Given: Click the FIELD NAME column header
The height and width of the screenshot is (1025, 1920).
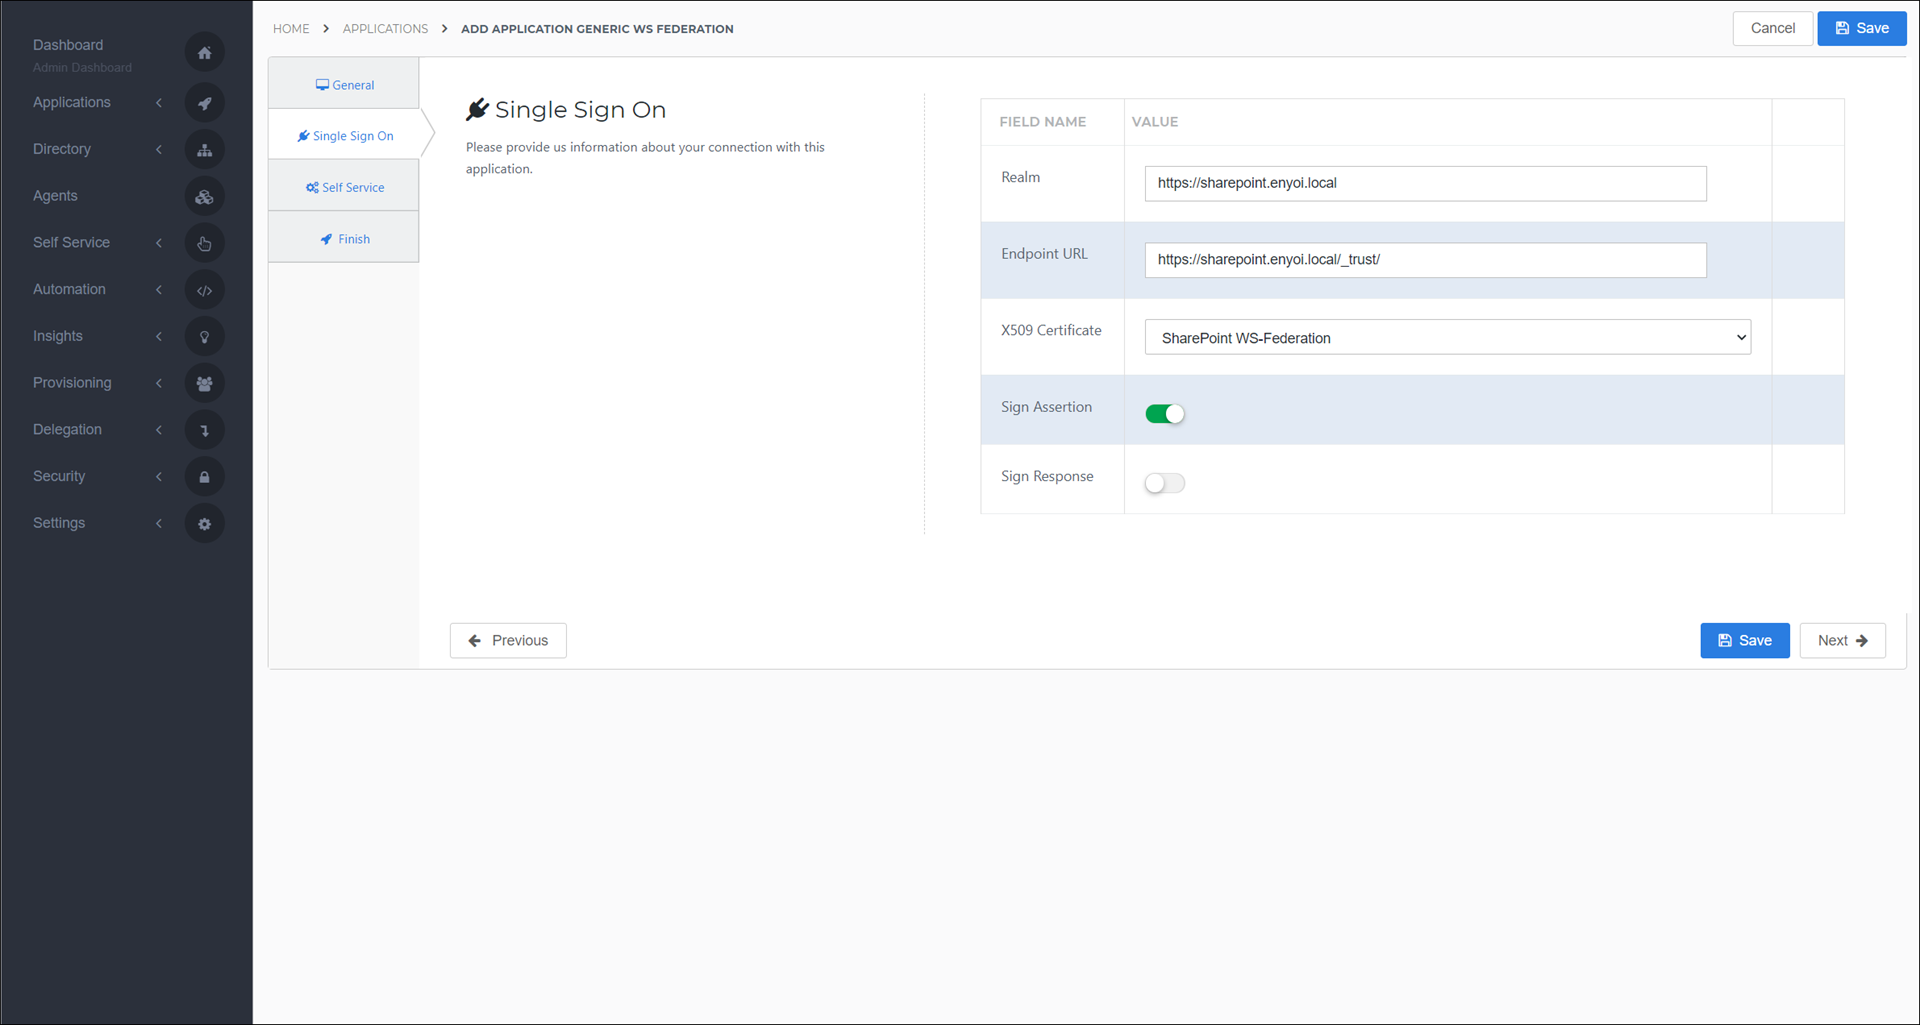Looking at the screenshot, I should pyautogui.click(x=1042, y=122).
